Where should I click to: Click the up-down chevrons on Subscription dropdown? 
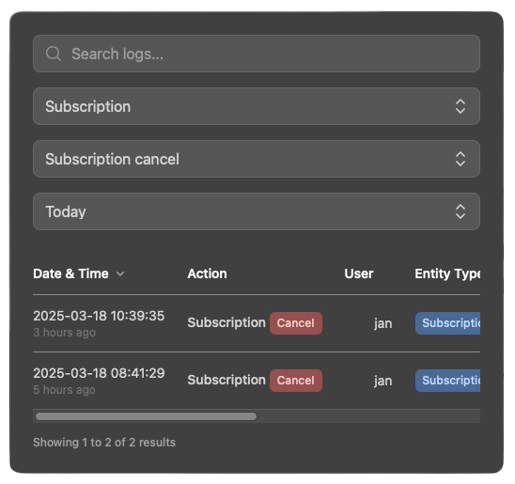pos(460,106)
